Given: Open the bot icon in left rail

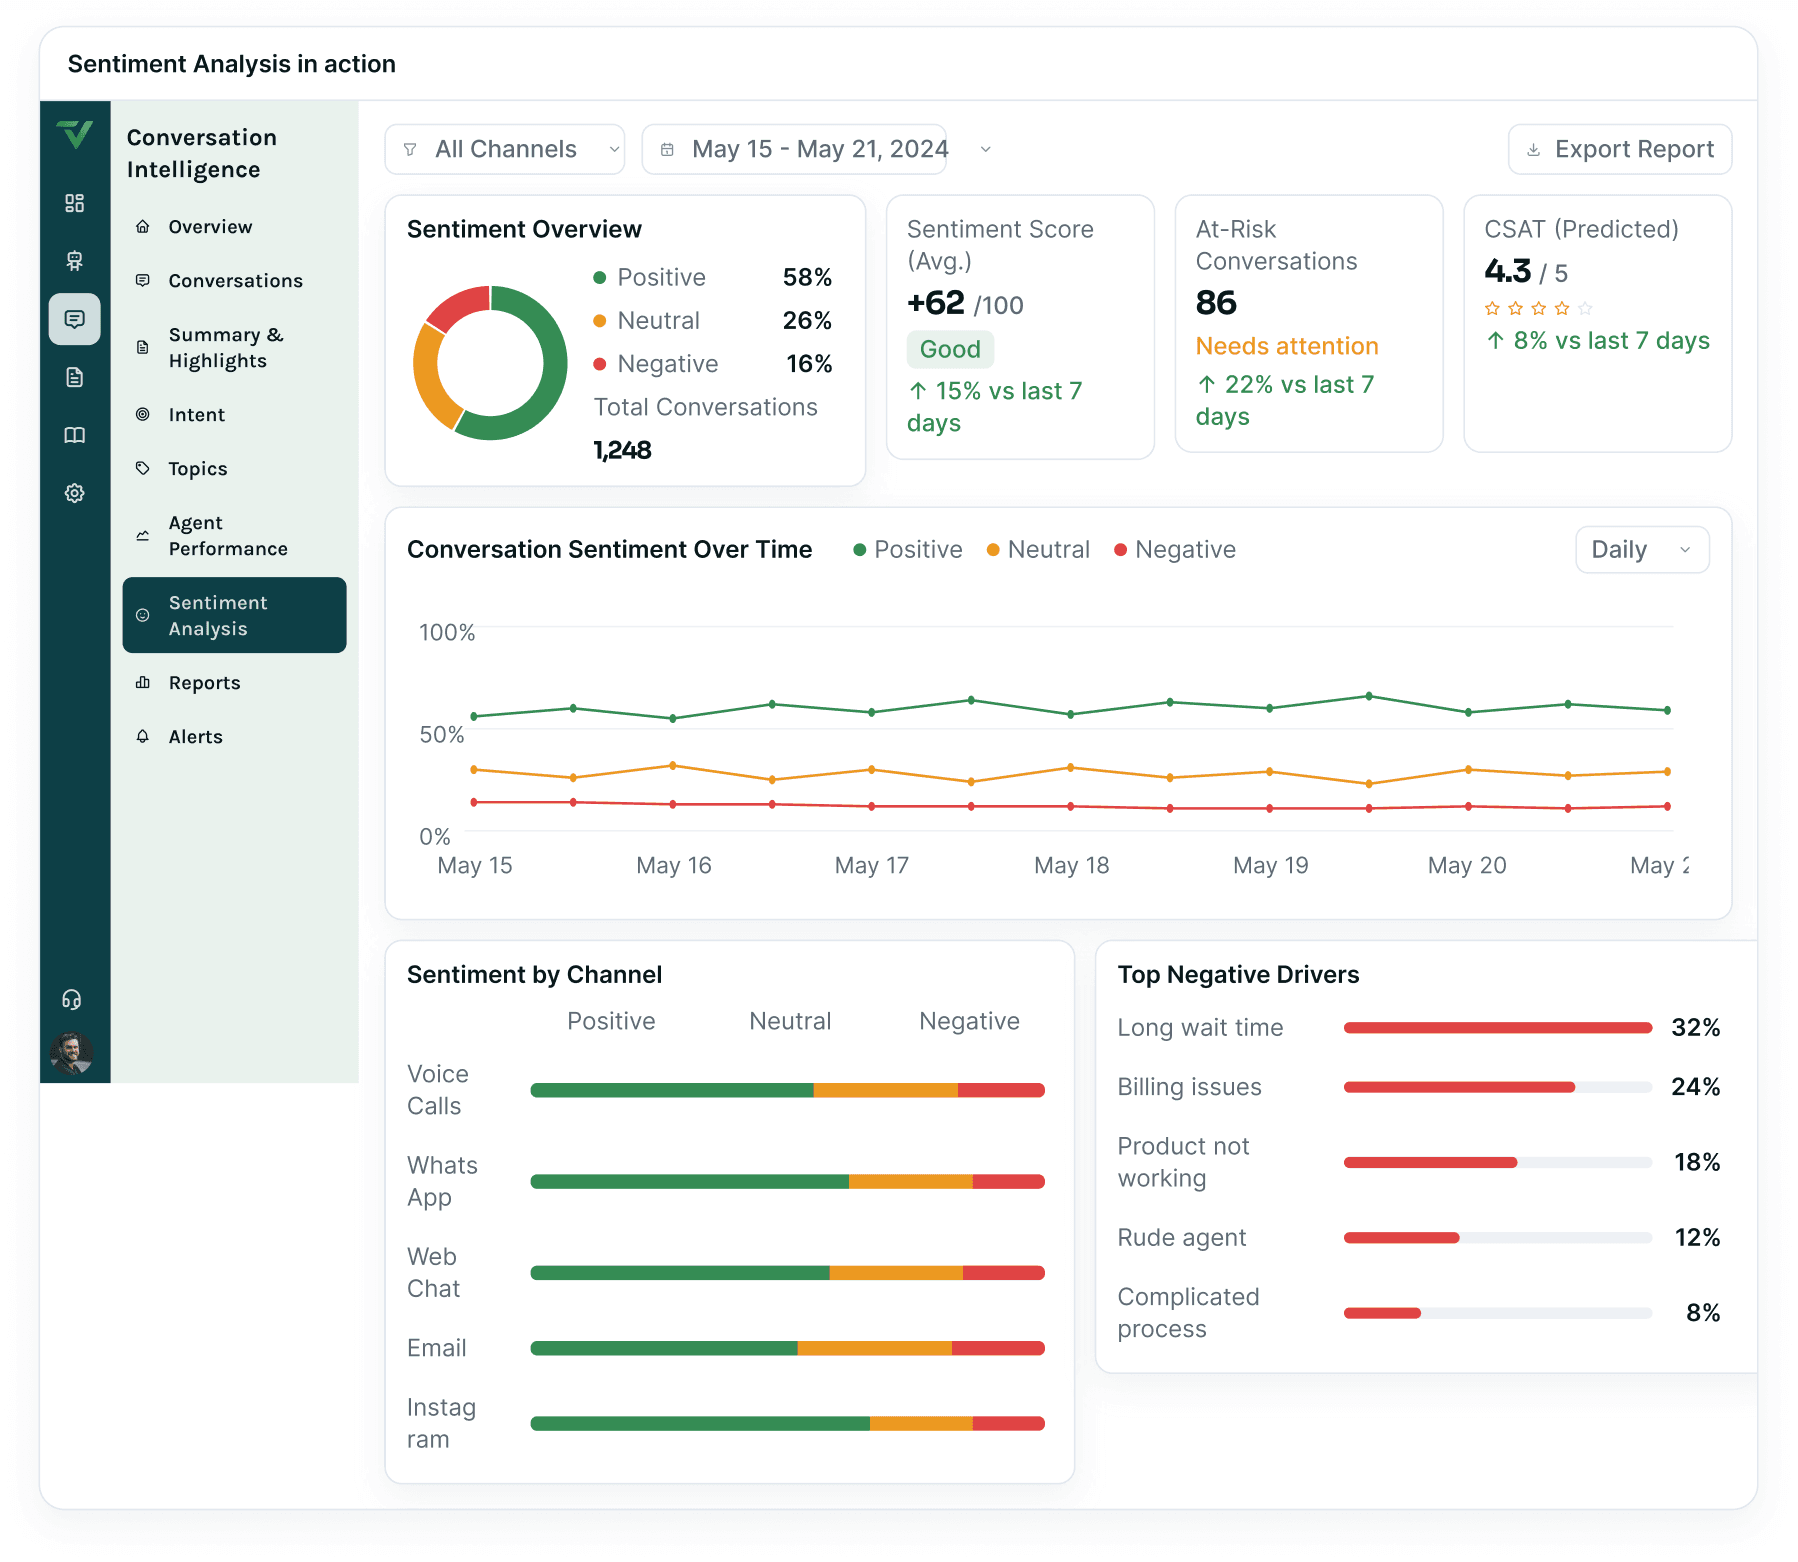Looking at the screenshot, I should coord(75,261).
